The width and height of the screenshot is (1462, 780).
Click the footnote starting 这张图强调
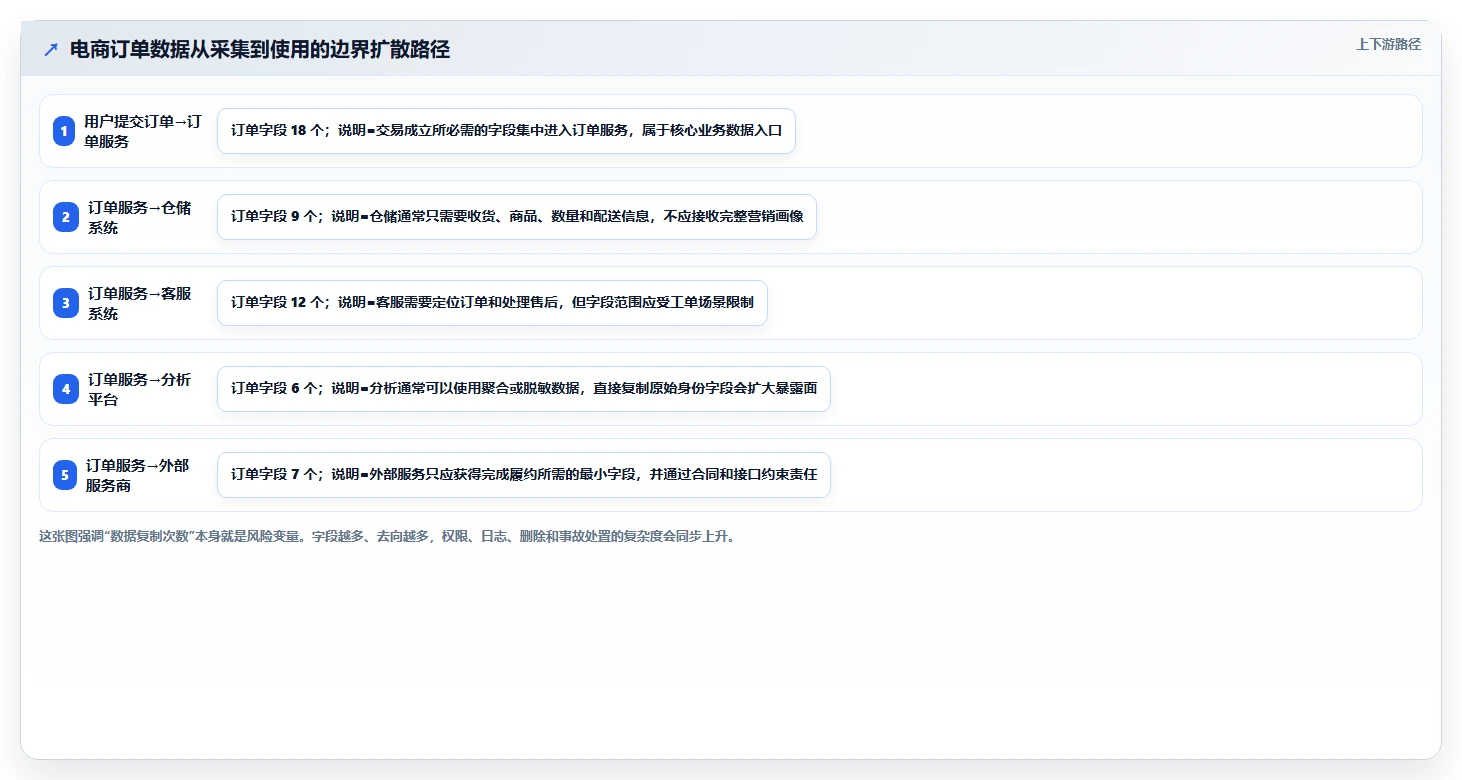click(388, 536)
